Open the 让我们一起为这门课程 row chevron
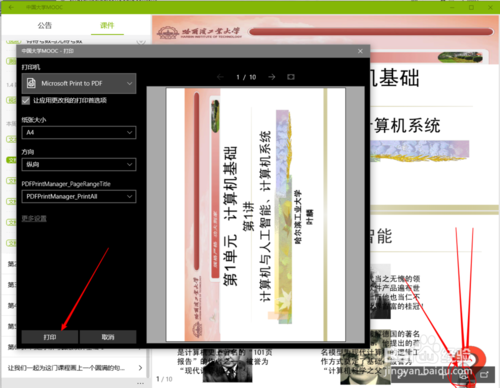This screenshot has width=500, height=388. [x=140, y=368]
